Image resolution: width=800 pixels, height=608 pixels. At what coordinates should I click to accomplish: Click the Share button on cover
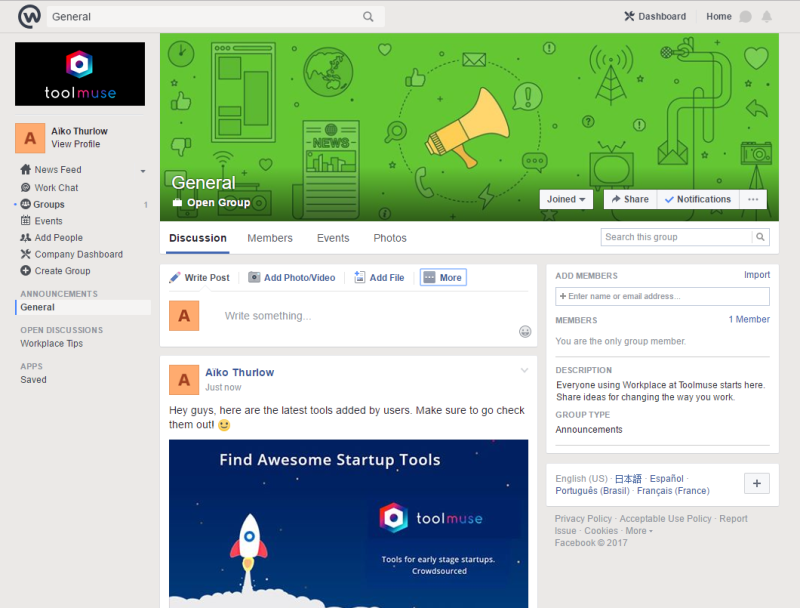(631, 199)
